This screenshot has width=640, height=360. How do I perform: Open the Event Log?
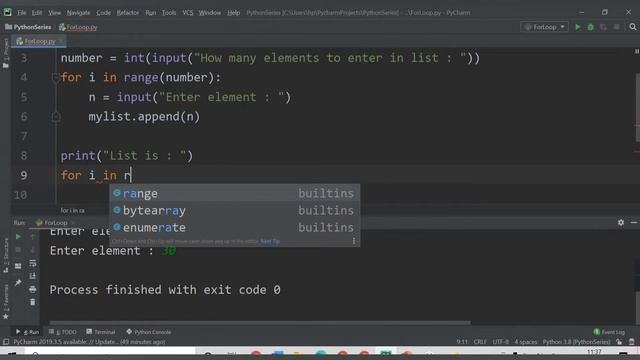coord(609,332)
